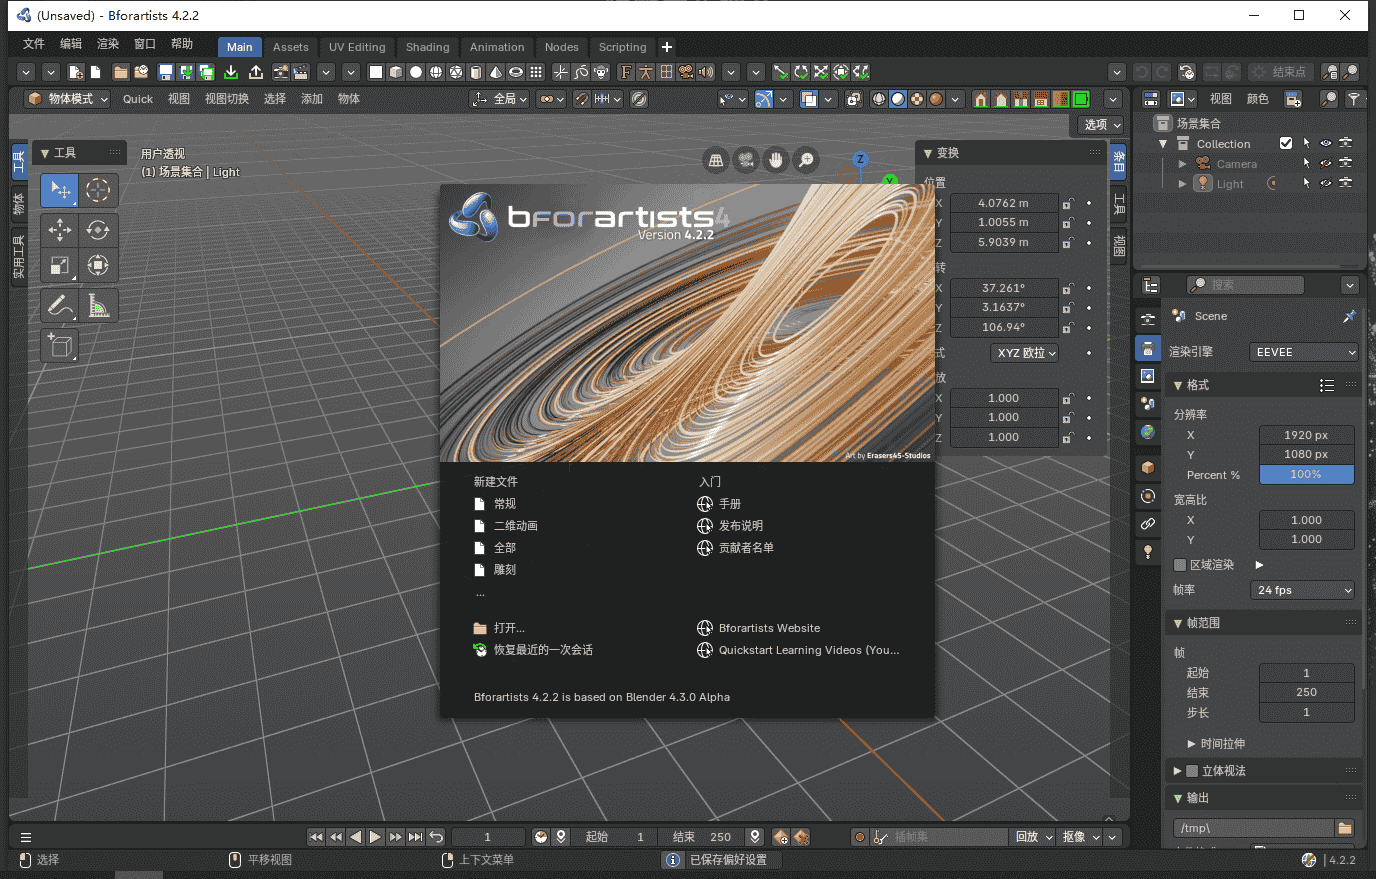Enable the 区域渲染 checkbox
The width and height of the screenshot is (1376, 879).
[1180, 565]
